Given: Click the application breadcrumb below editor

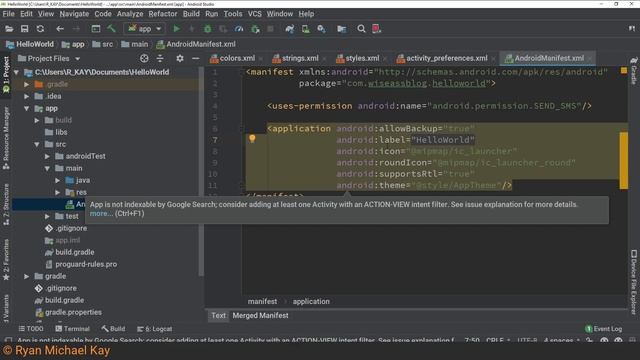Looking at the screenshot, I should click(311, 302).
